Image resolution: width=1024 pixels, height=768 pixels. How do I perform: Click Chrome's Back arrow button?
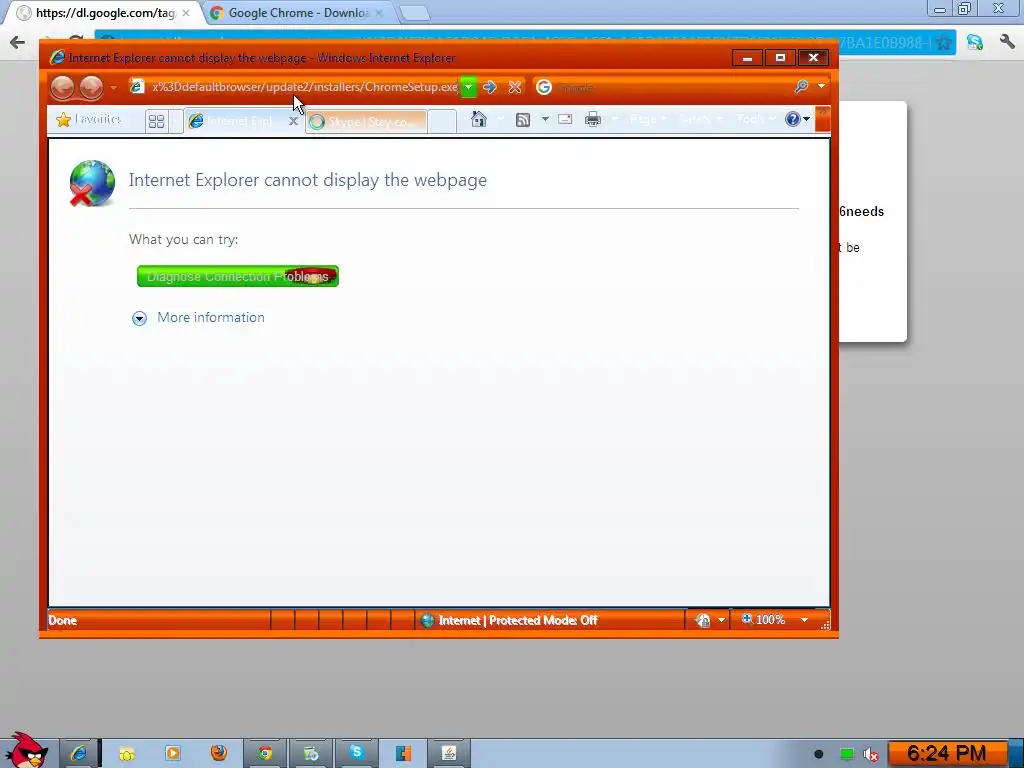(x=18, y=43)
